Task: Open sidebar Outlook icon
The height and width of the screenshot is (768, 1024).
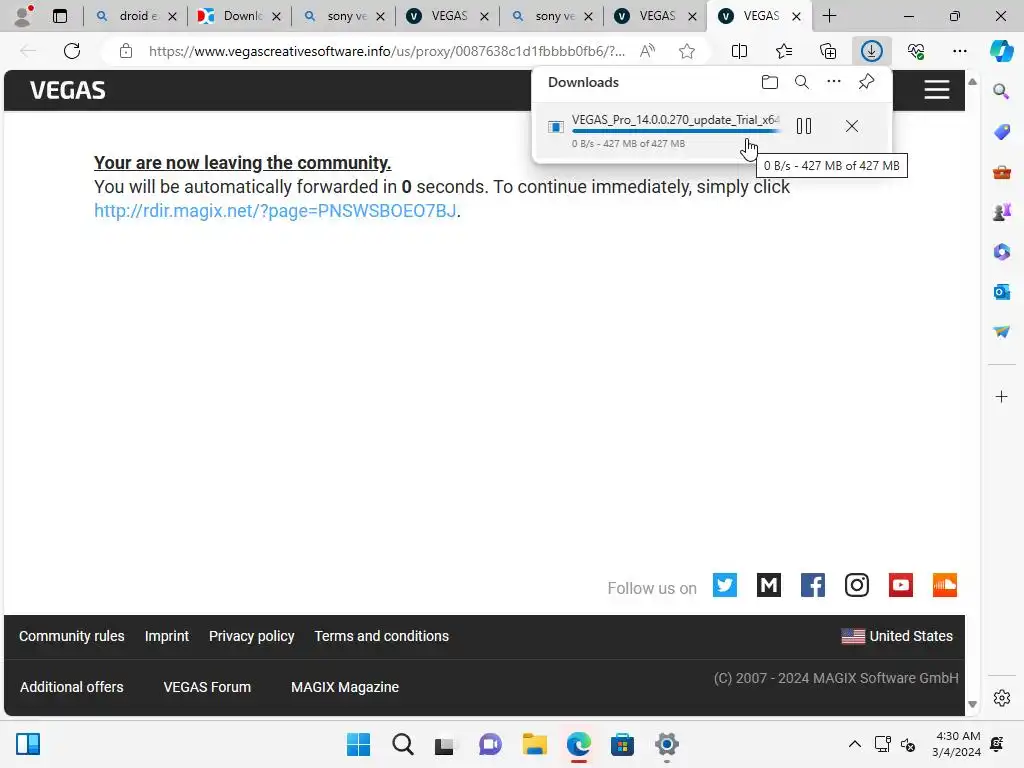Action: (1001, 292)
